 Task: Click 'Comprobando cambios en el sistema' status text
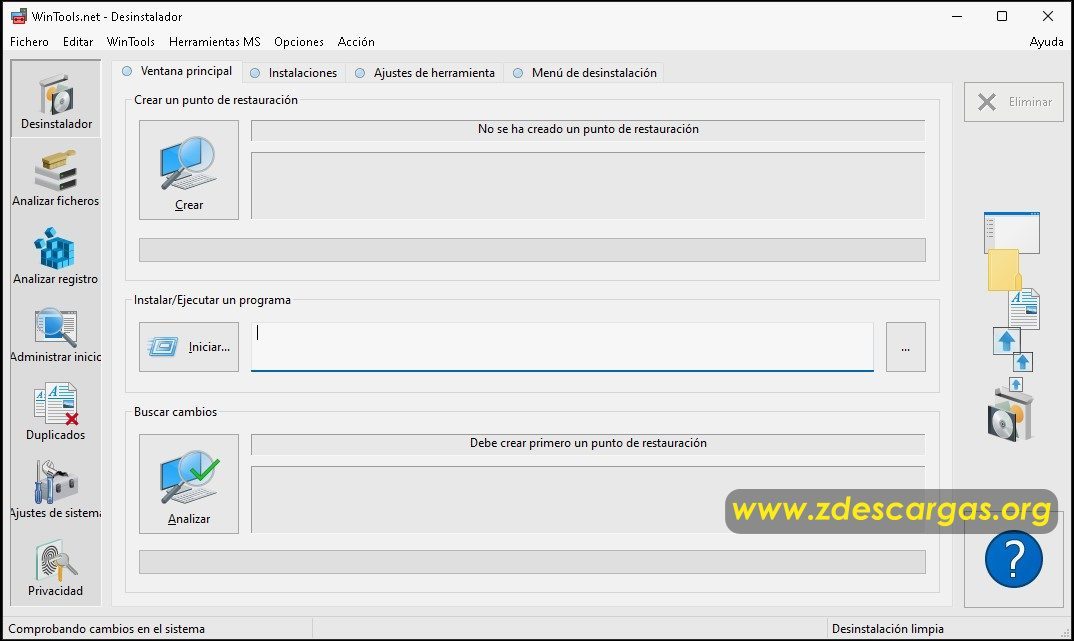tap(106, 629)
